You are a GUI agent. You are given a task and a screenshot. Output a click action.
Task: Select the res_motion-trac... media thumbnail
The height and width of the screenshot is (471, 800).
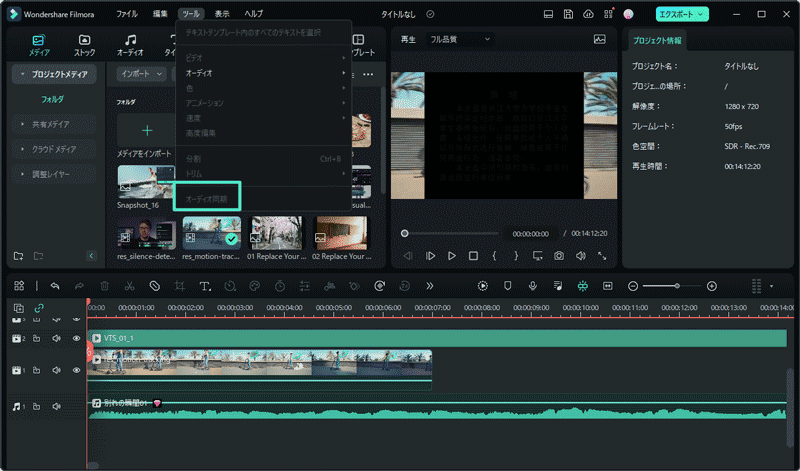tap(212, 233)
